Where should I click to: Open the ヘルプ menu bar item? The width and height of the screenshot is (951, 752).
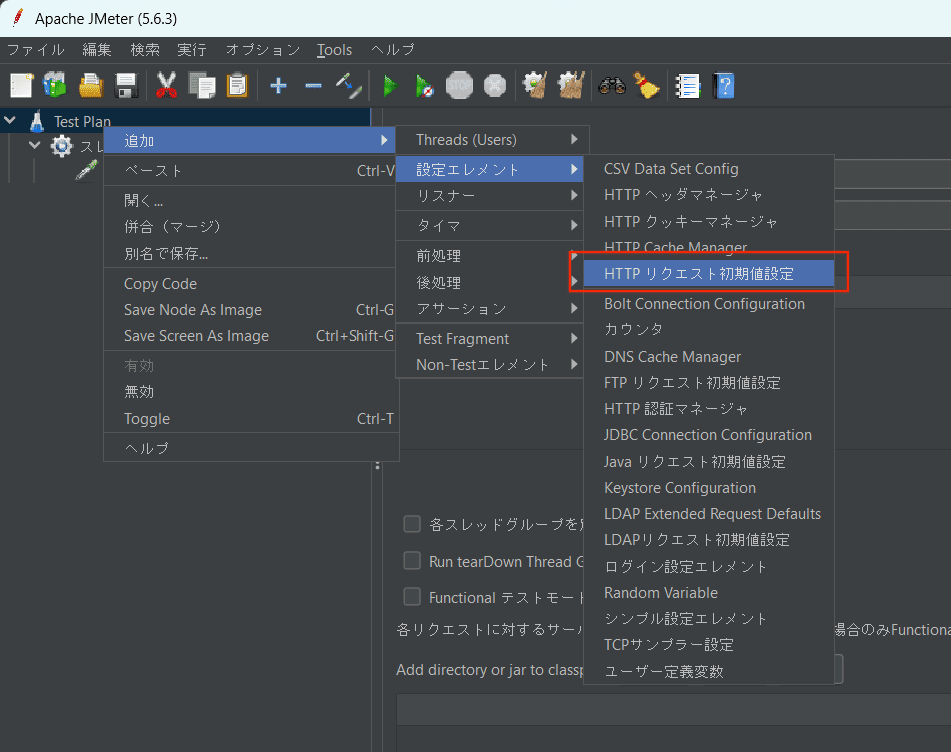click(x=392, y=50)
